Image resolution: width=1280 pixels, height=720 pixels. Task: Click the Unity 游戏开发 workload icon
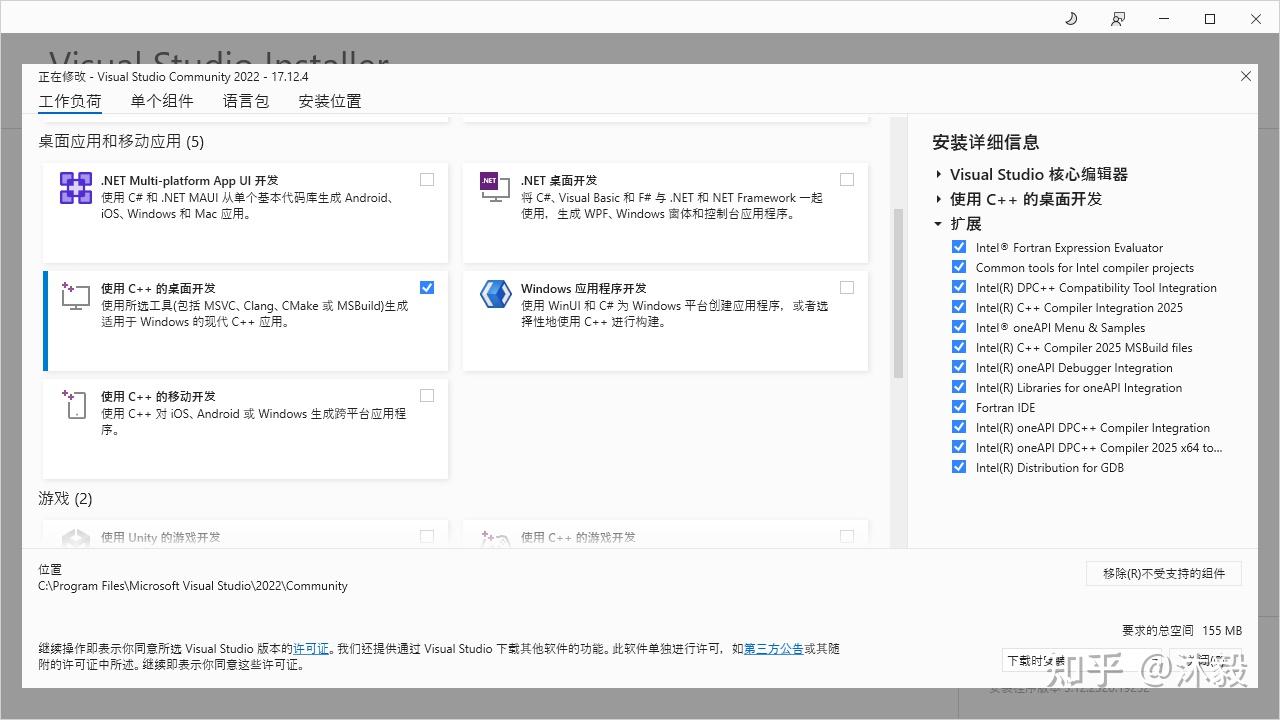75,540
